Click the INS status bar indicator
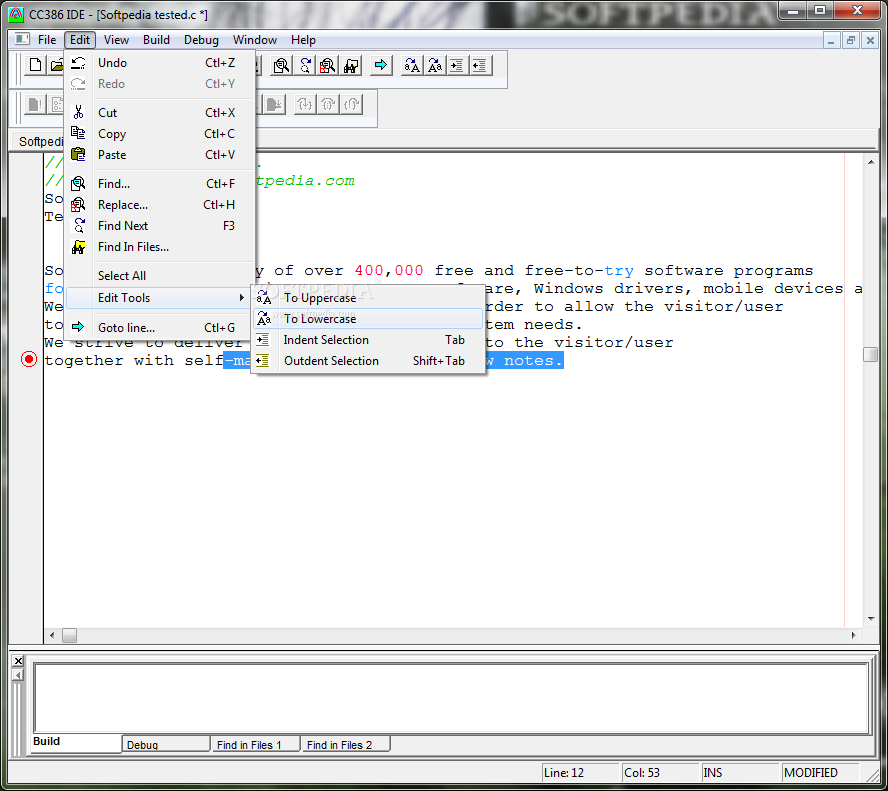The width and height of the screenshot is (888, 791). click(x=740, y=772)
